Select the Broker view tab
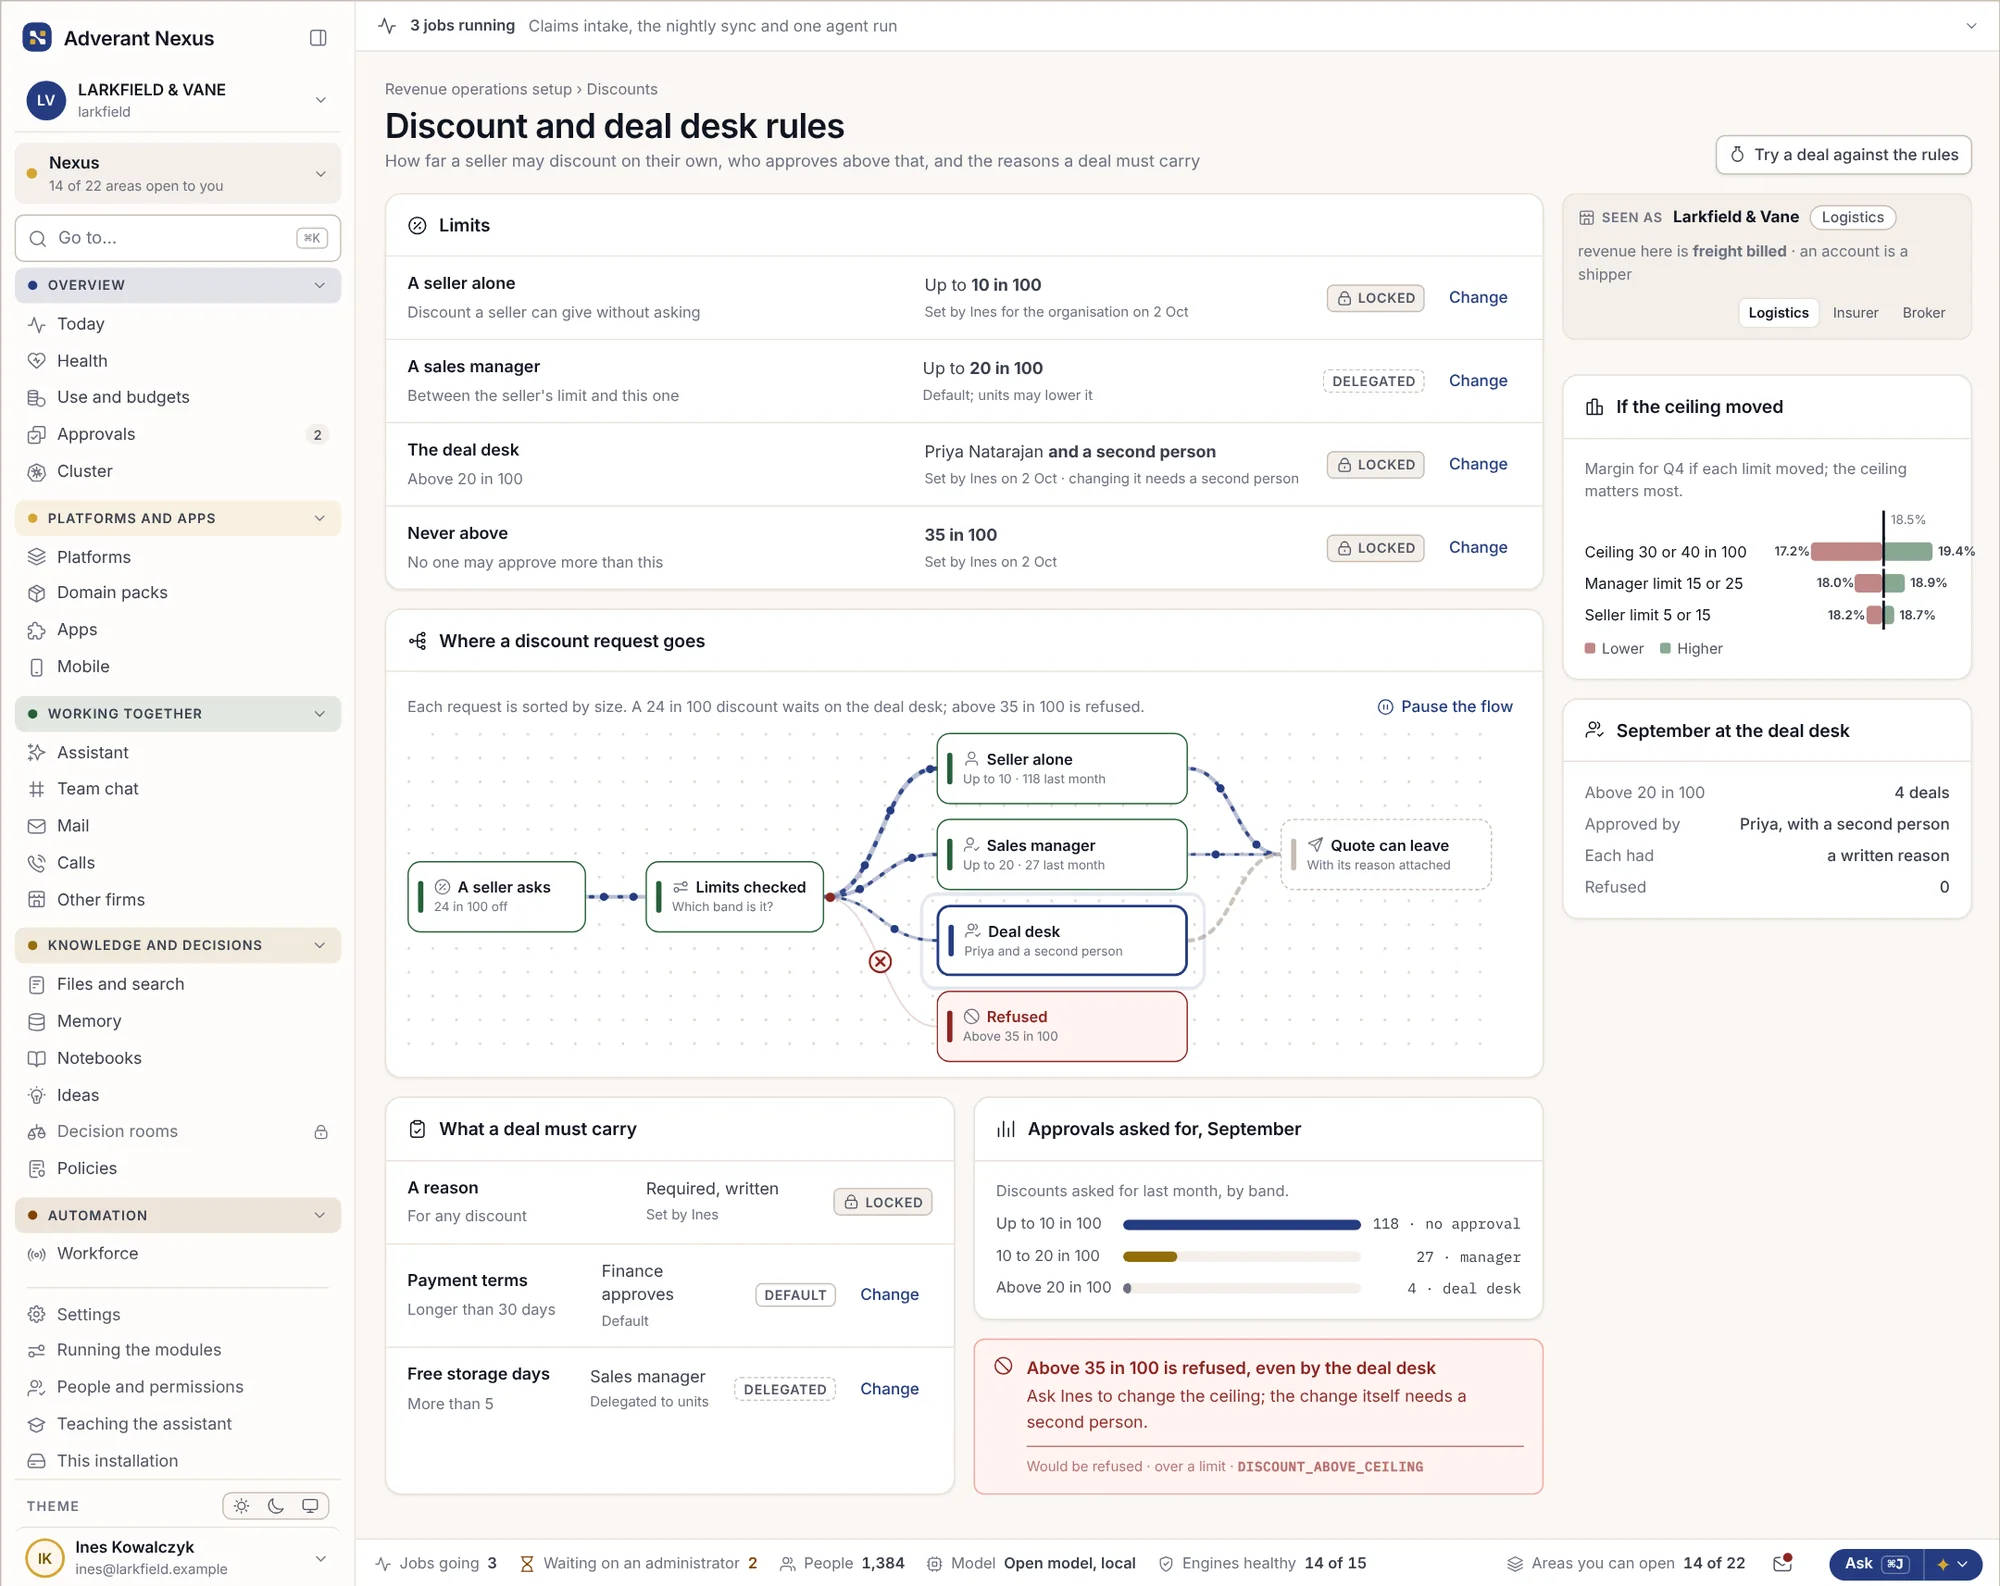The image size is (2000, 1586). click(1923, 313)
